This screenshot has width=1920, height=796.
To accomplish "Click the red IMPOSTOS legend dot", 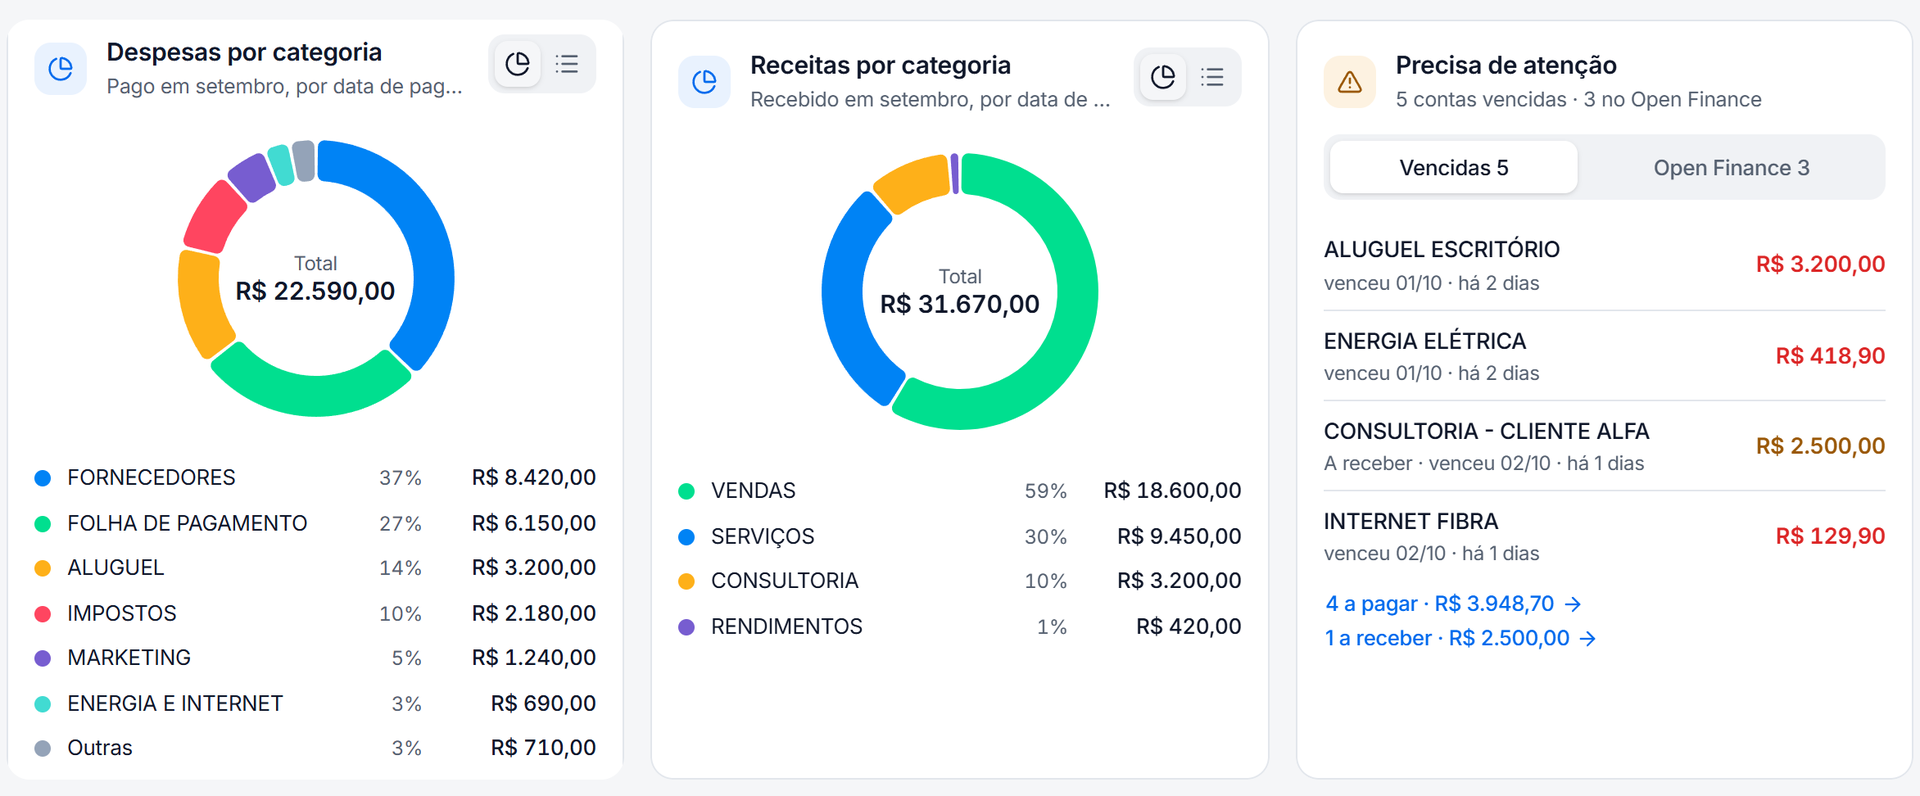I will 43,613.
